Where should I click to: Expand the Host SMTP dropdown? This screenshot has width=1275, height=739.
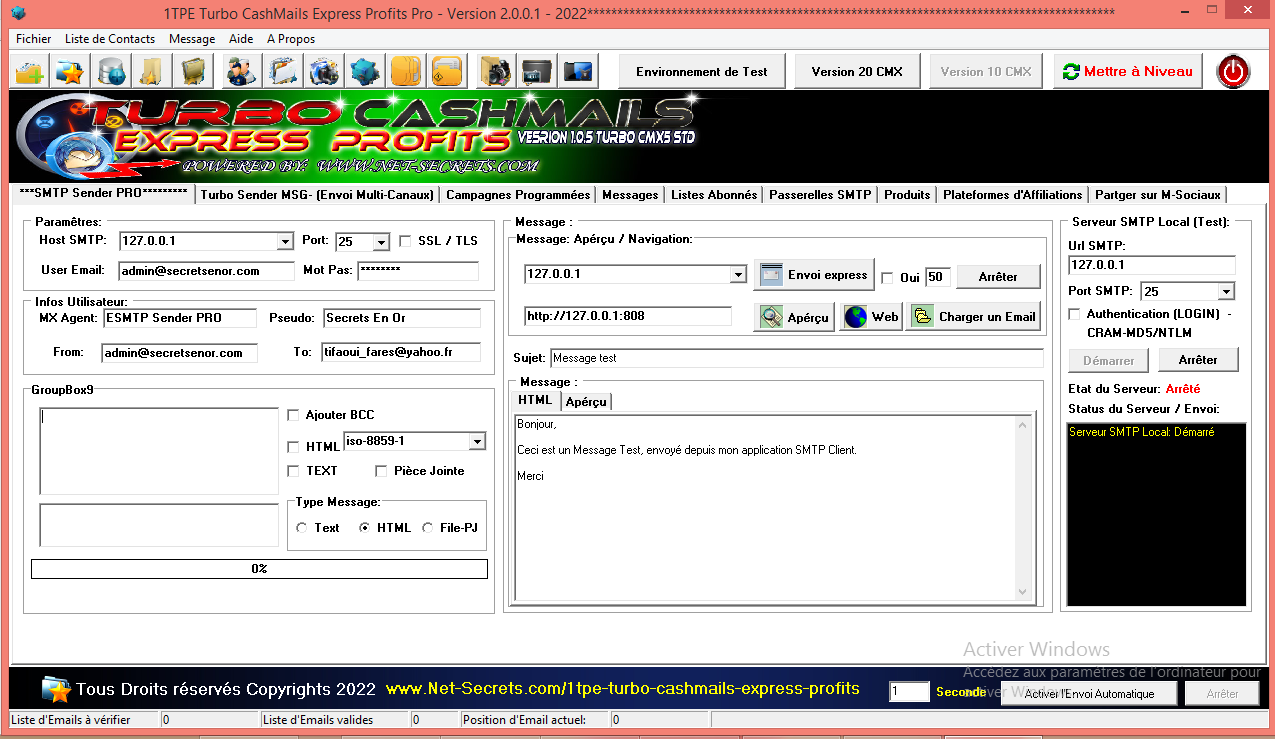(284, 242)
